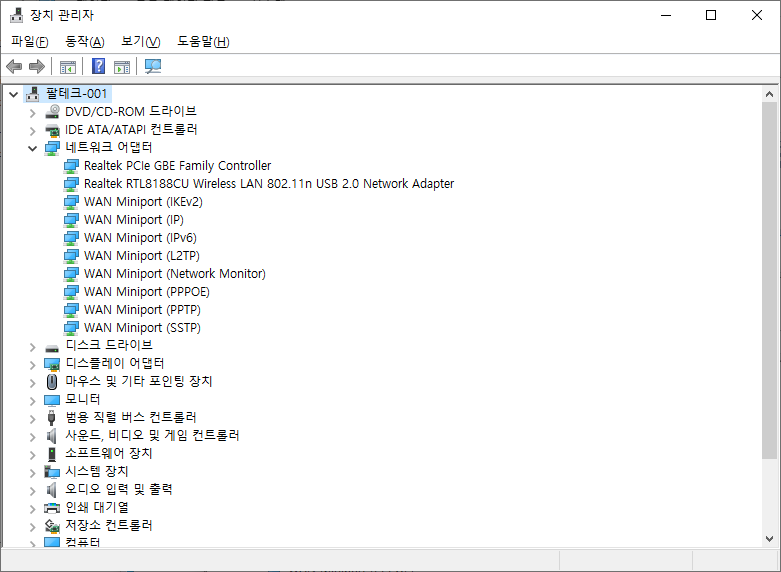Screen dimensions: 781x572
Task: Click the 마우스 및 기타 포인팅 장치 mouse icon
Action: click(52, 382)
